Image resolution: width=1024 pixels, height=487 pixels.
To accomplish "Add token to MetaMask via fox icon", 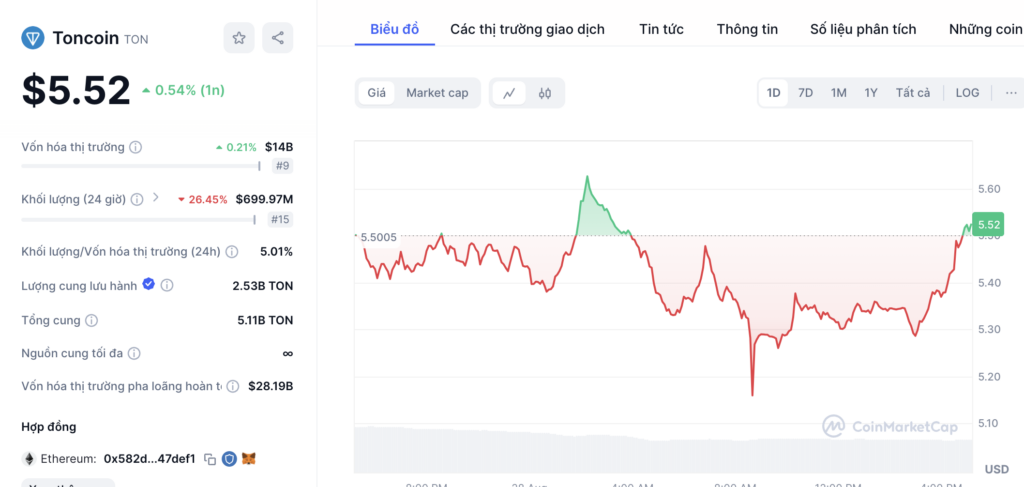I will 249,459.
